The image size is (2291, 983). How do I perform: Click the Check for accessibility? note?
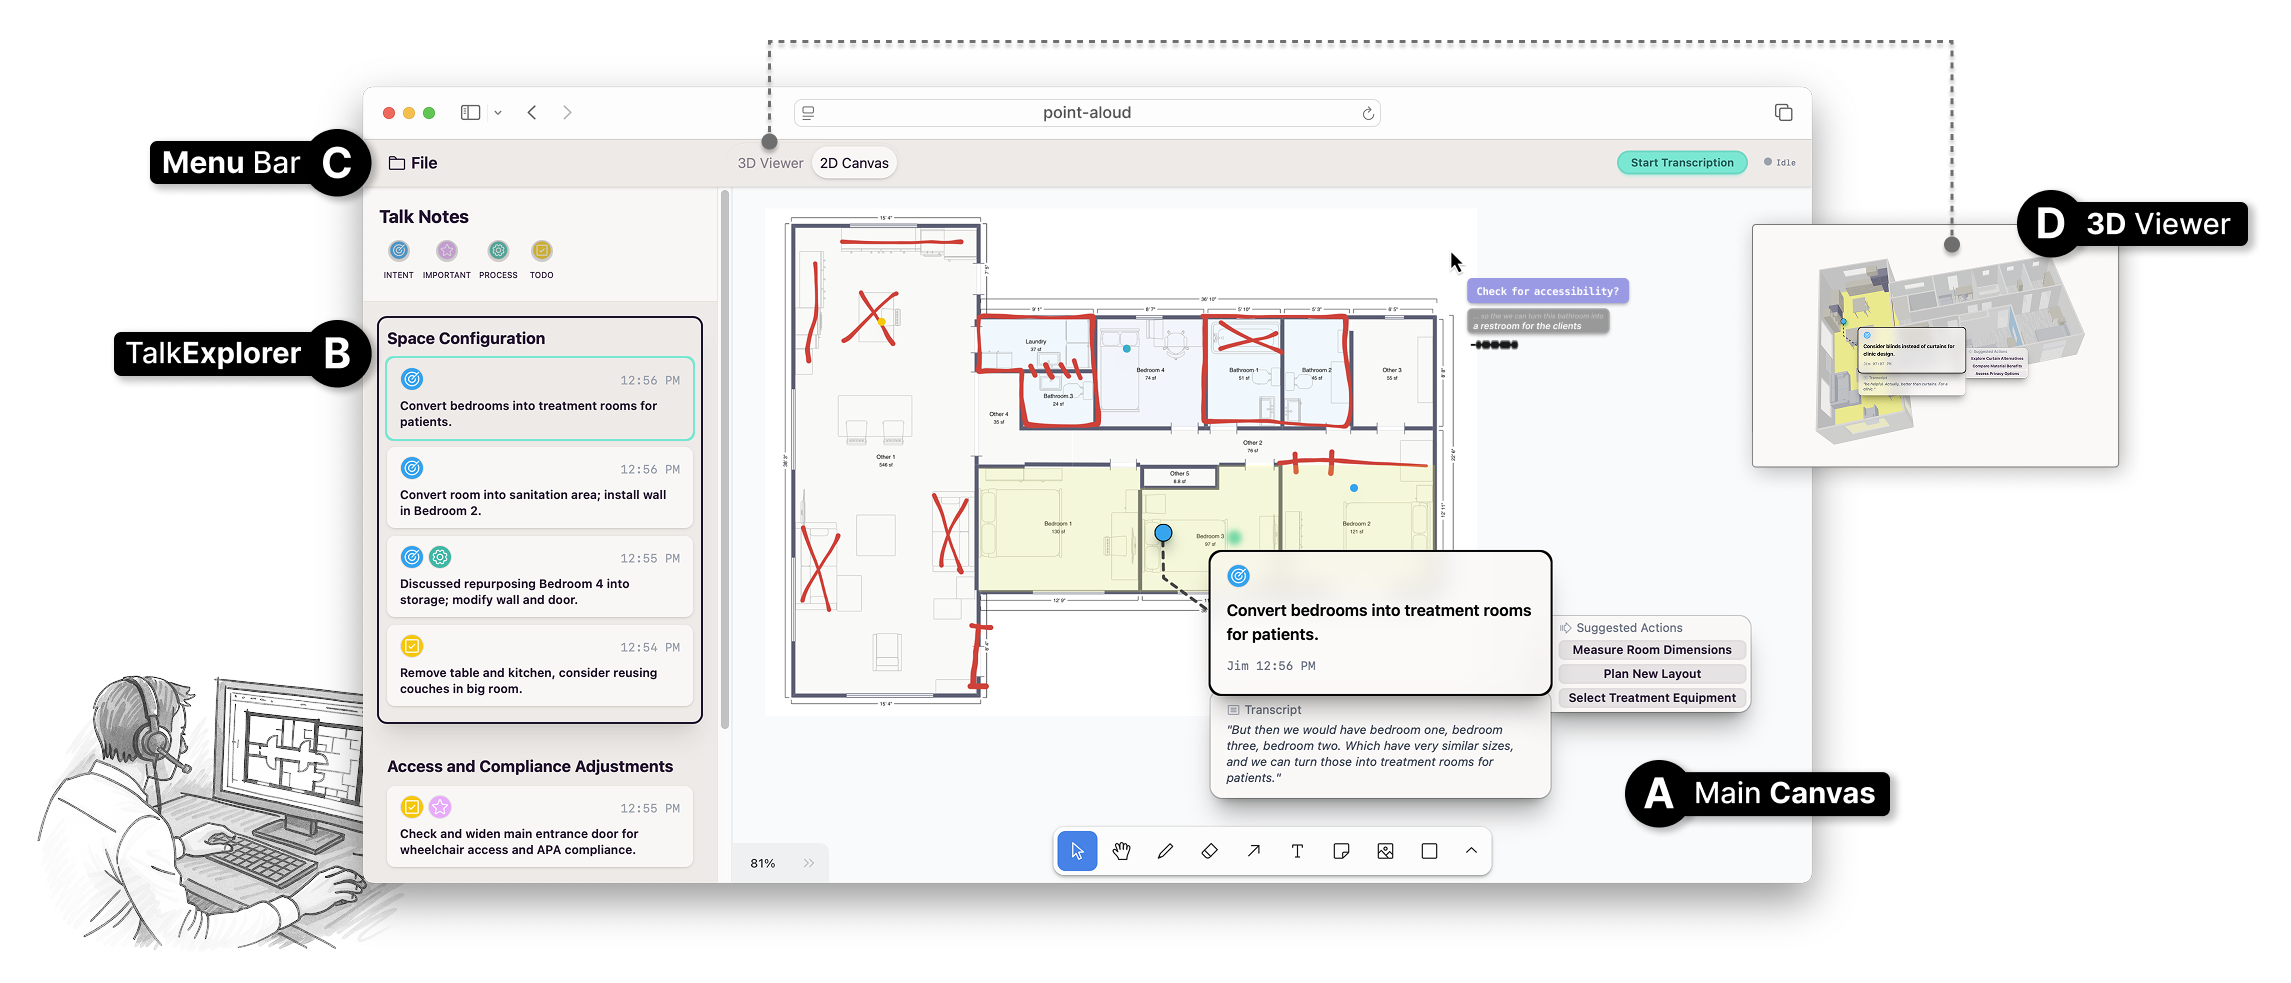(1547, 291)
